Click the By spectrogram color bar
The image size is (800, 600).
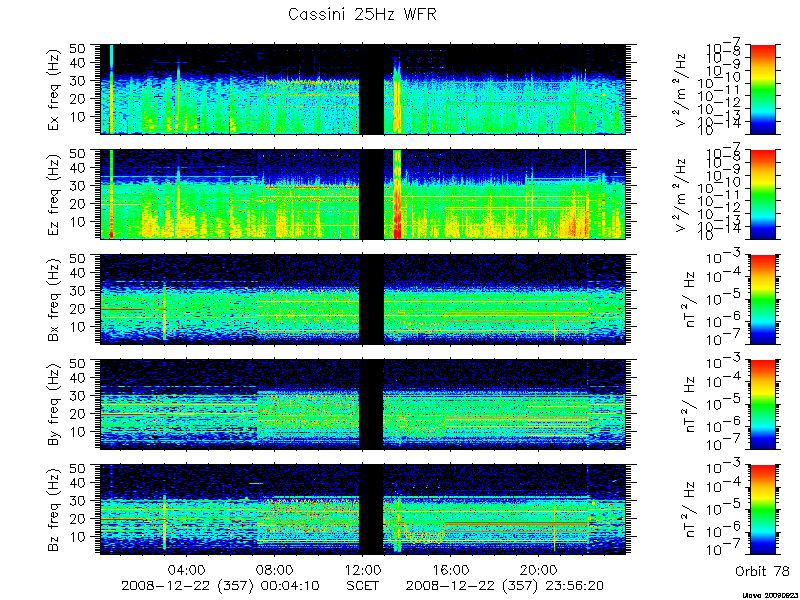coord(762,404)
